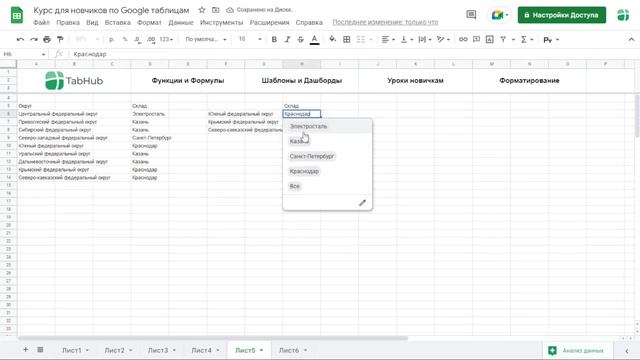
Task: Click the percent format icon
Action: pos(125,40)
